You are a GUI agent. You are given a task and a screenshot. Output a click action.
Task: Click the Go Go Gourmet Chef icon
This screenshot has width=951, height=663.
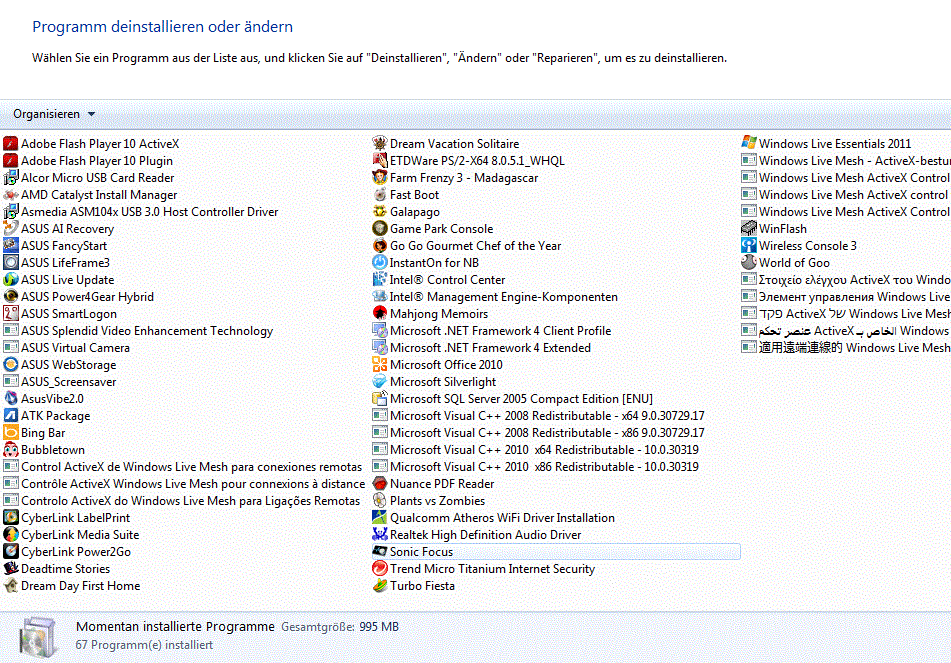pyautogui.click(x=380, y=246)
